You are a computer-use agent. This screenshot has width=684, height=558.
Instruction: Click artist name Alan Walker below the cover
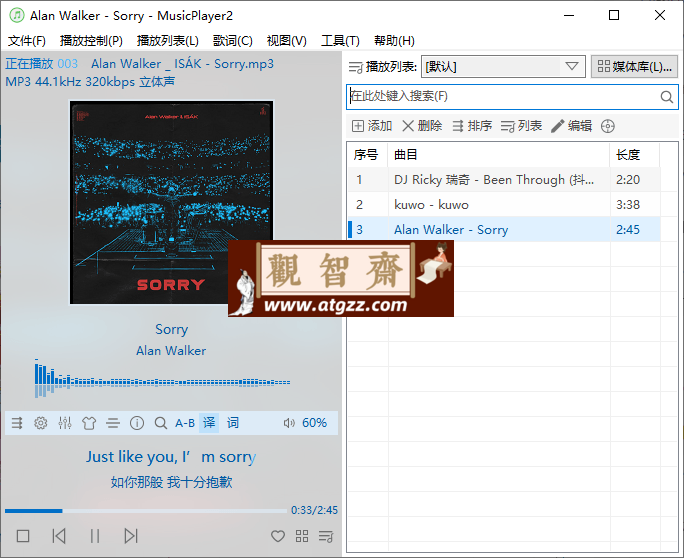point(171,351)
